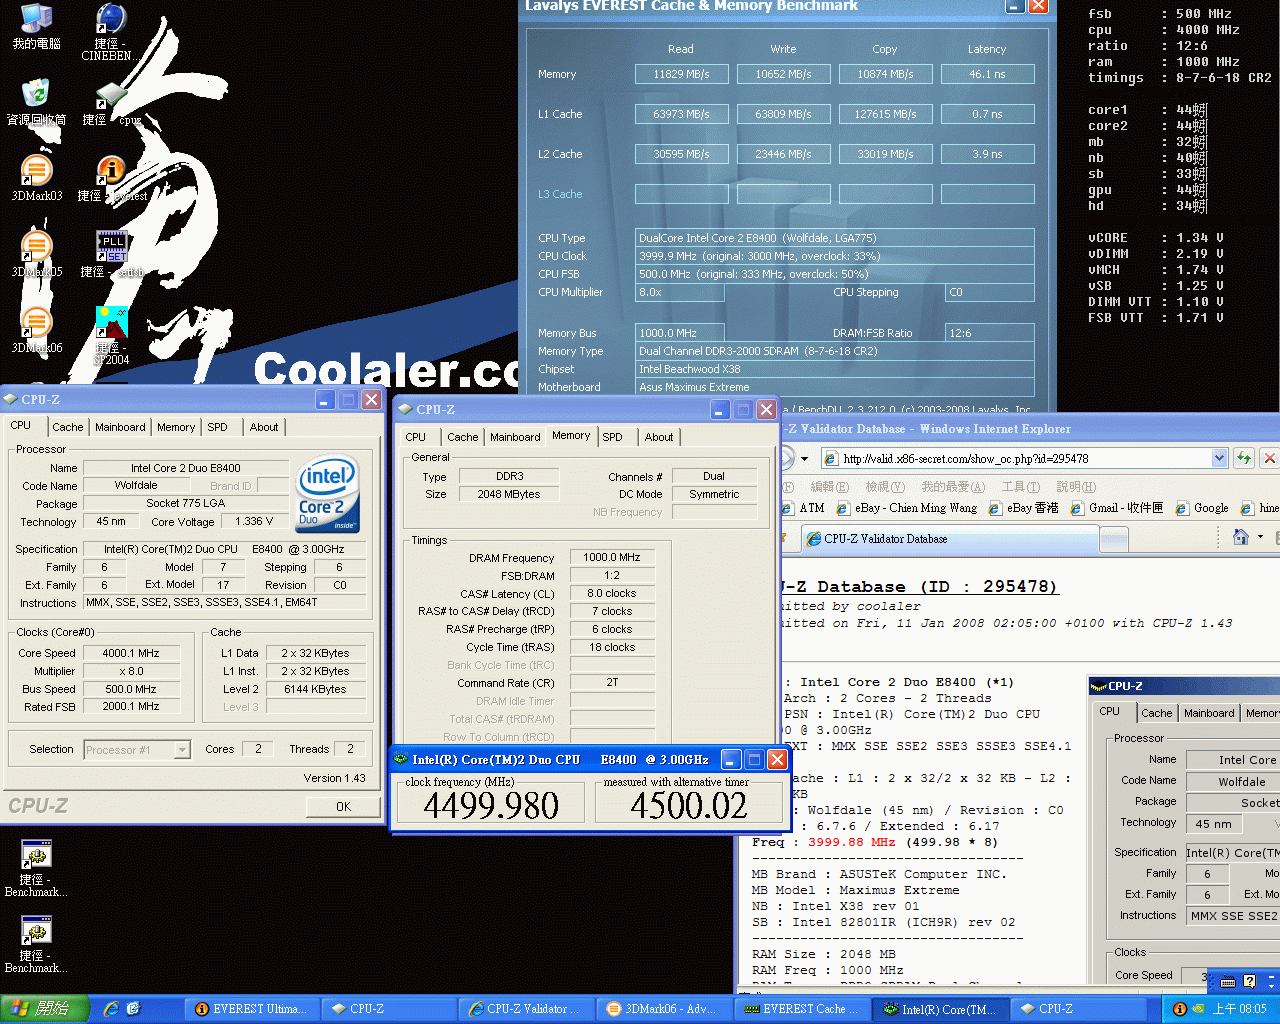Expand the dropdown arrow beside IE home icon
Viewport: 1280px width, 1024px height.
(x=1260, y=537)
